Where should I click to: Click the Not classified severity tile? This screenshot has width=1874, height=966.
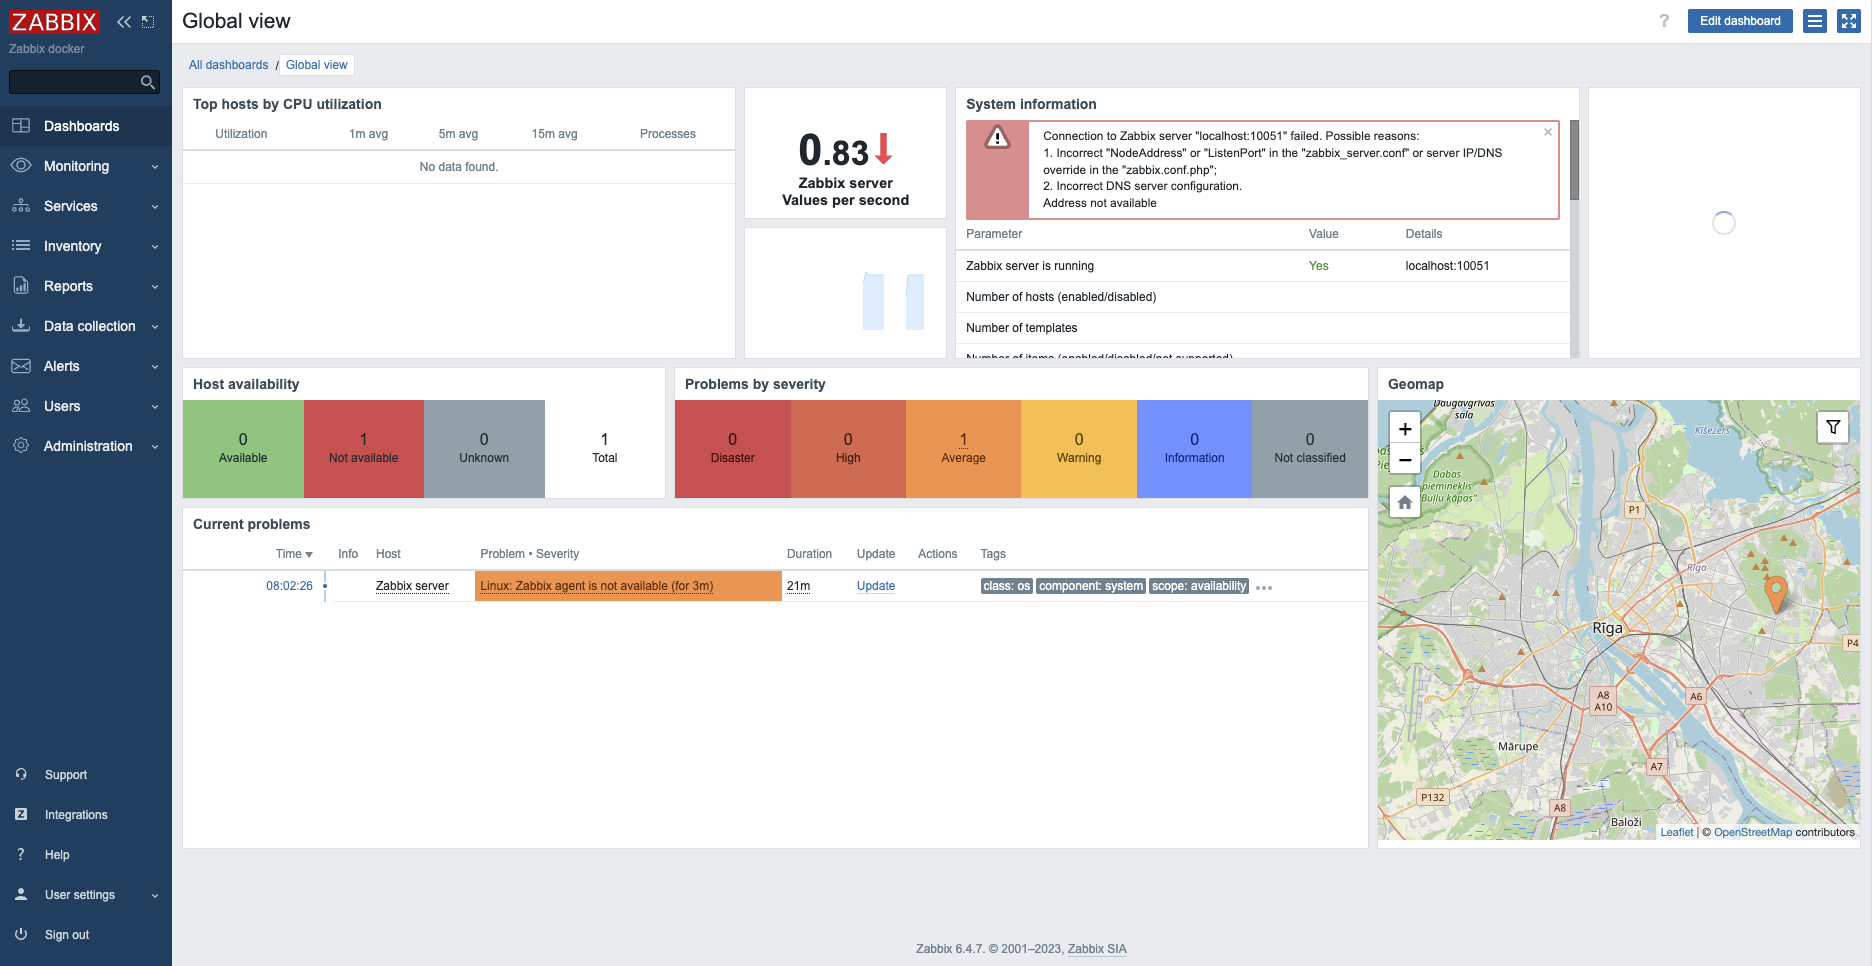[1310, 449]
